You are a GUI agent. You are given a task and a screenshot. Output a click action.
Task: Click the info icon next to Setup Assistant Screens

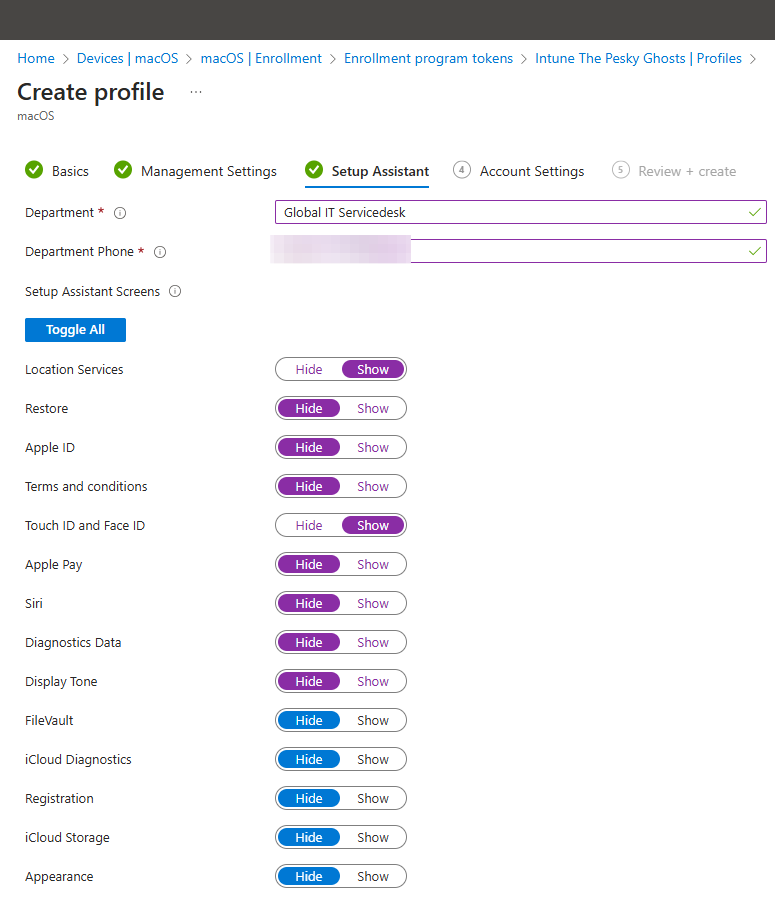pyautogui.click(x=175, y=291)
